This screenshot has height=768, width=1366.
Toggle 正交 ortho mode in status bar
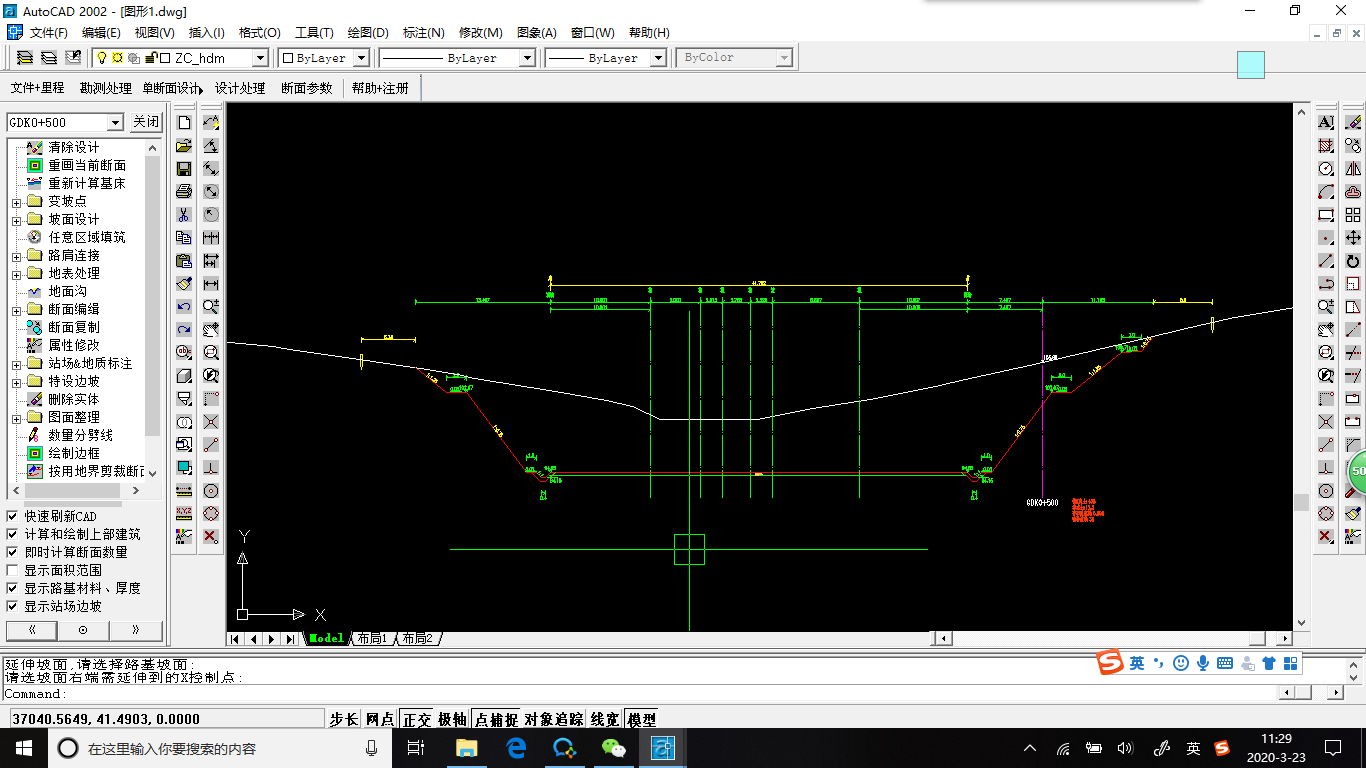click(416, 719)
